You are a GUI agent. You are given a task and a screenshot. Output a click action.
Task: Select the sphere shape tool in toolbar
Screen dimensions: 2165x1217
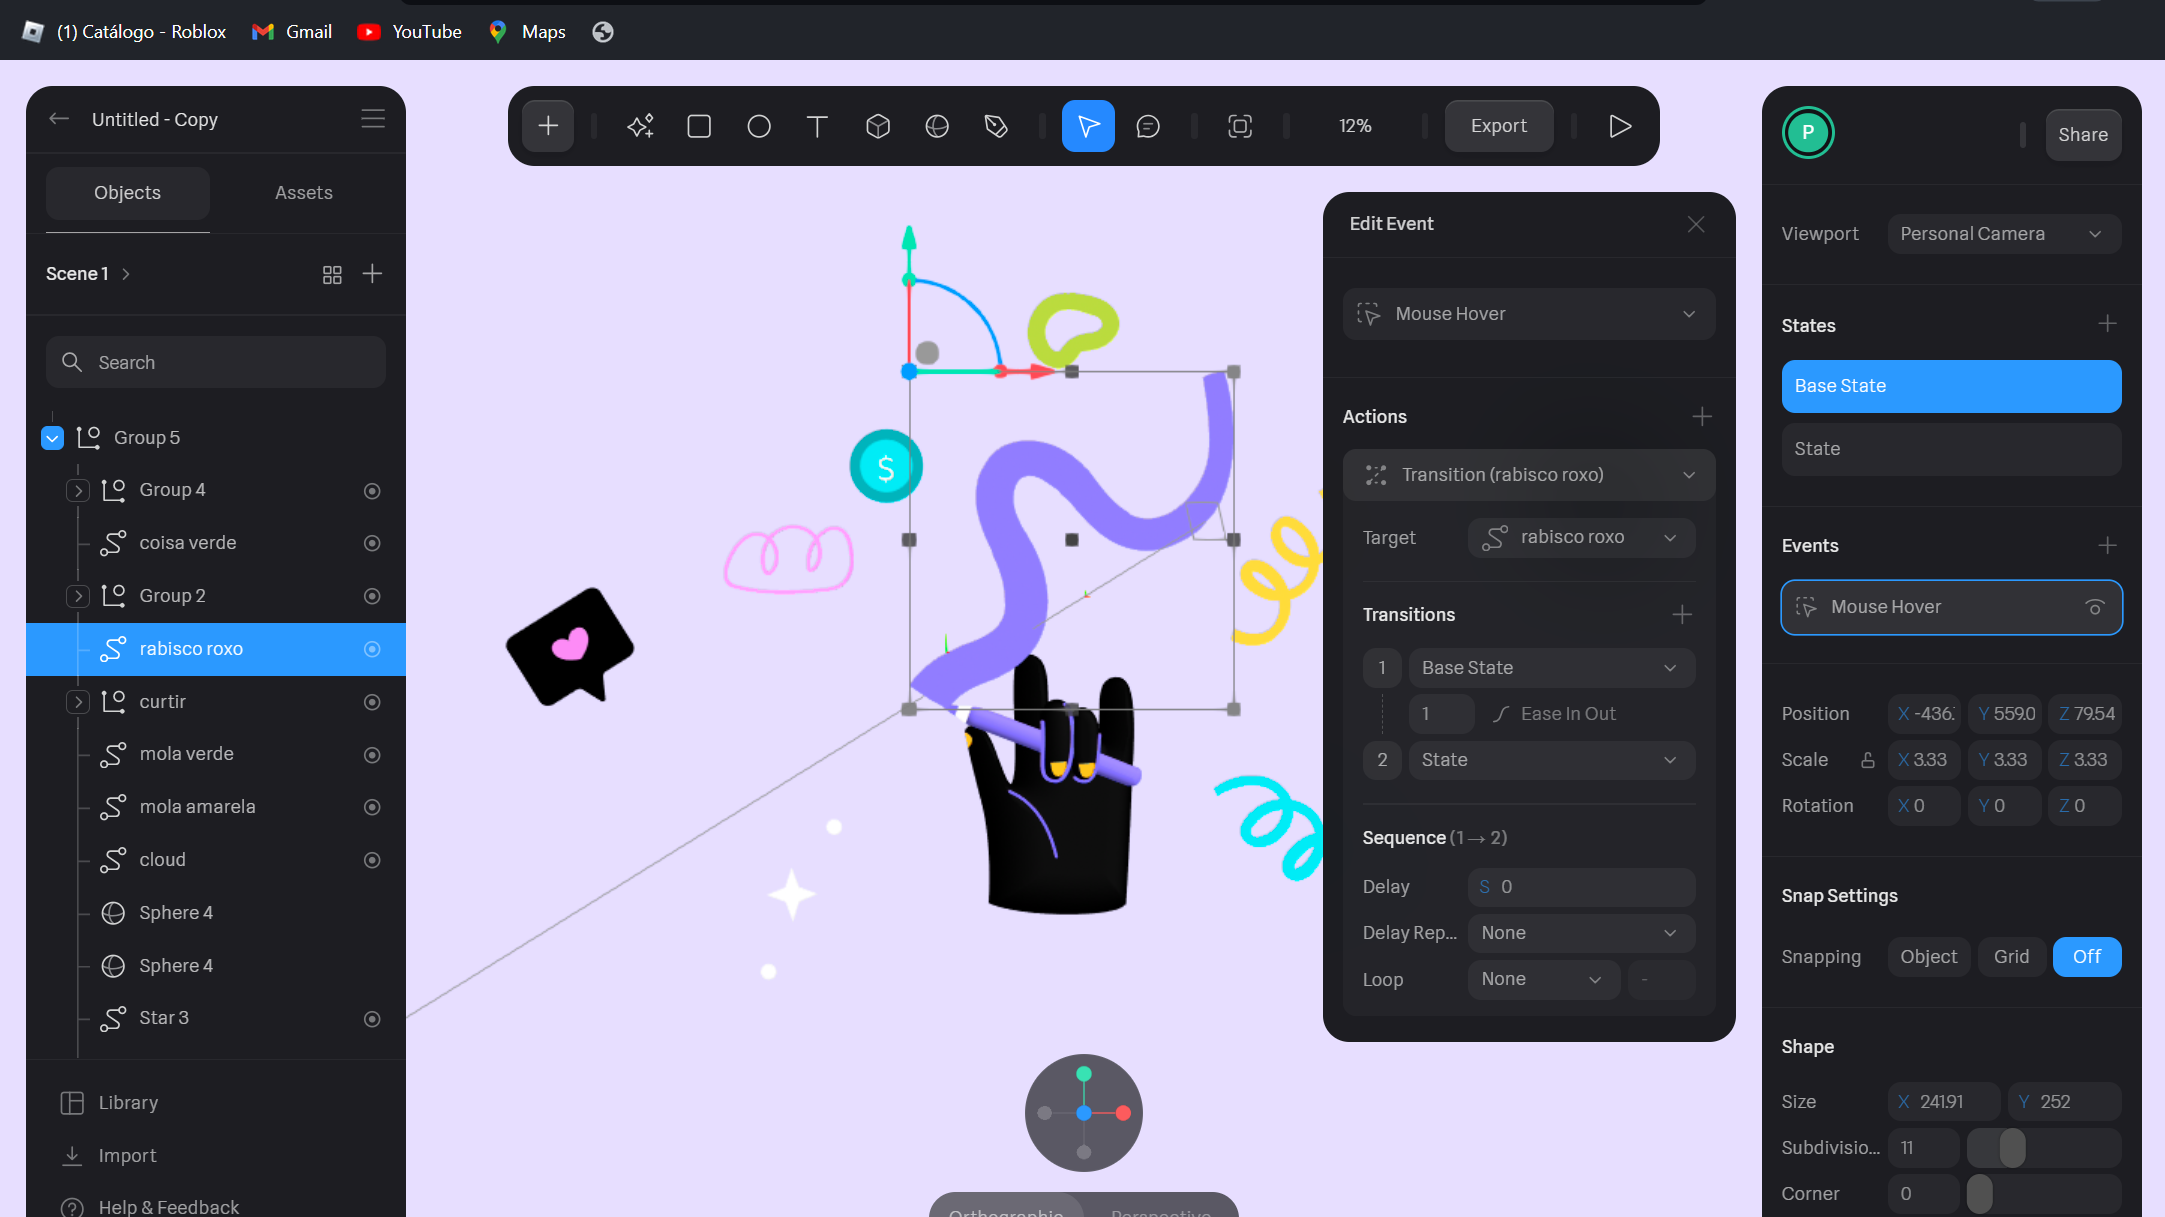tap(937, 126)
